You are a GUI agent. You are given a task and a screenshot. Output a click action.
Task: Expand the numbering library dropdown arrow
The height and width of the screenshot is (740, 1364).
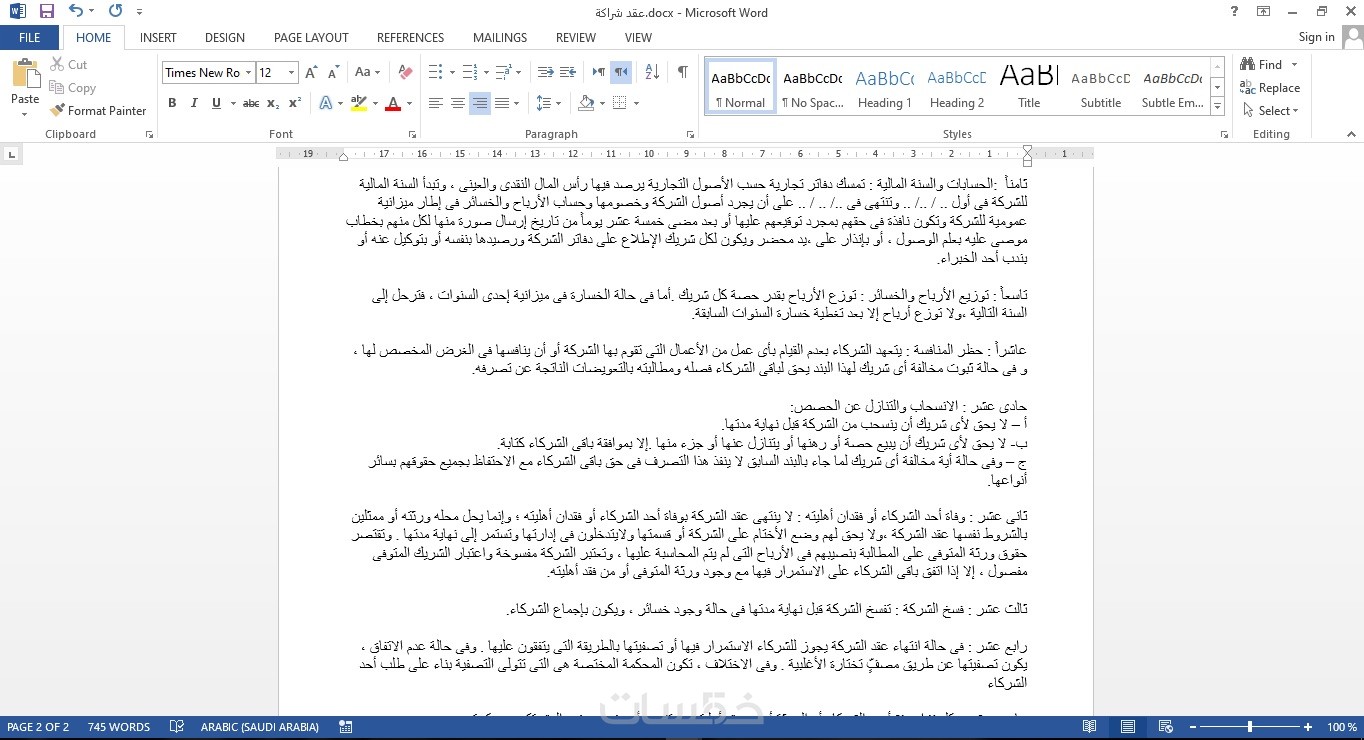[x=486, y=72]
